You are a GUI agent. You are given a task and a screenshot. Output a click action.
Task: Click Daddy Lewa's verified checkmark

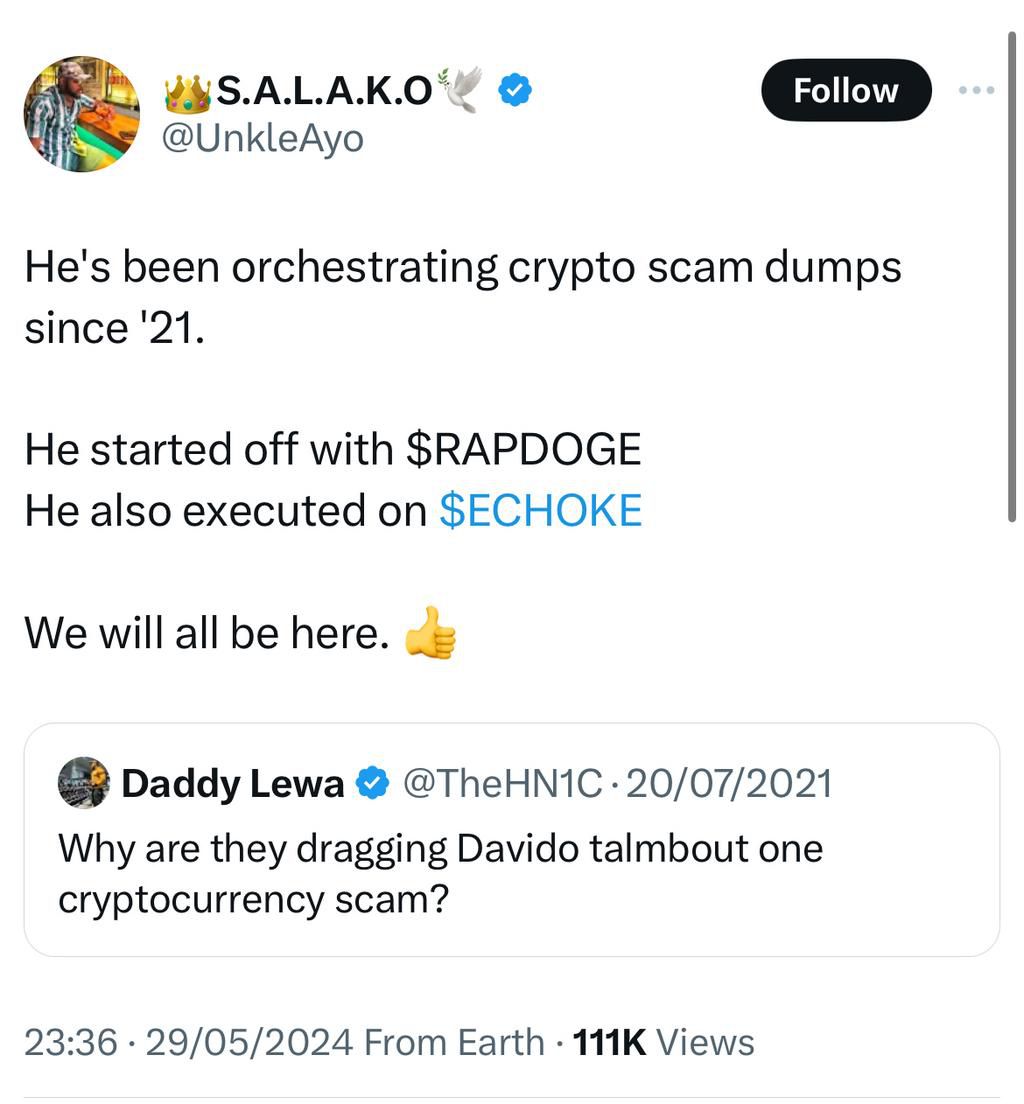(371, 783)
